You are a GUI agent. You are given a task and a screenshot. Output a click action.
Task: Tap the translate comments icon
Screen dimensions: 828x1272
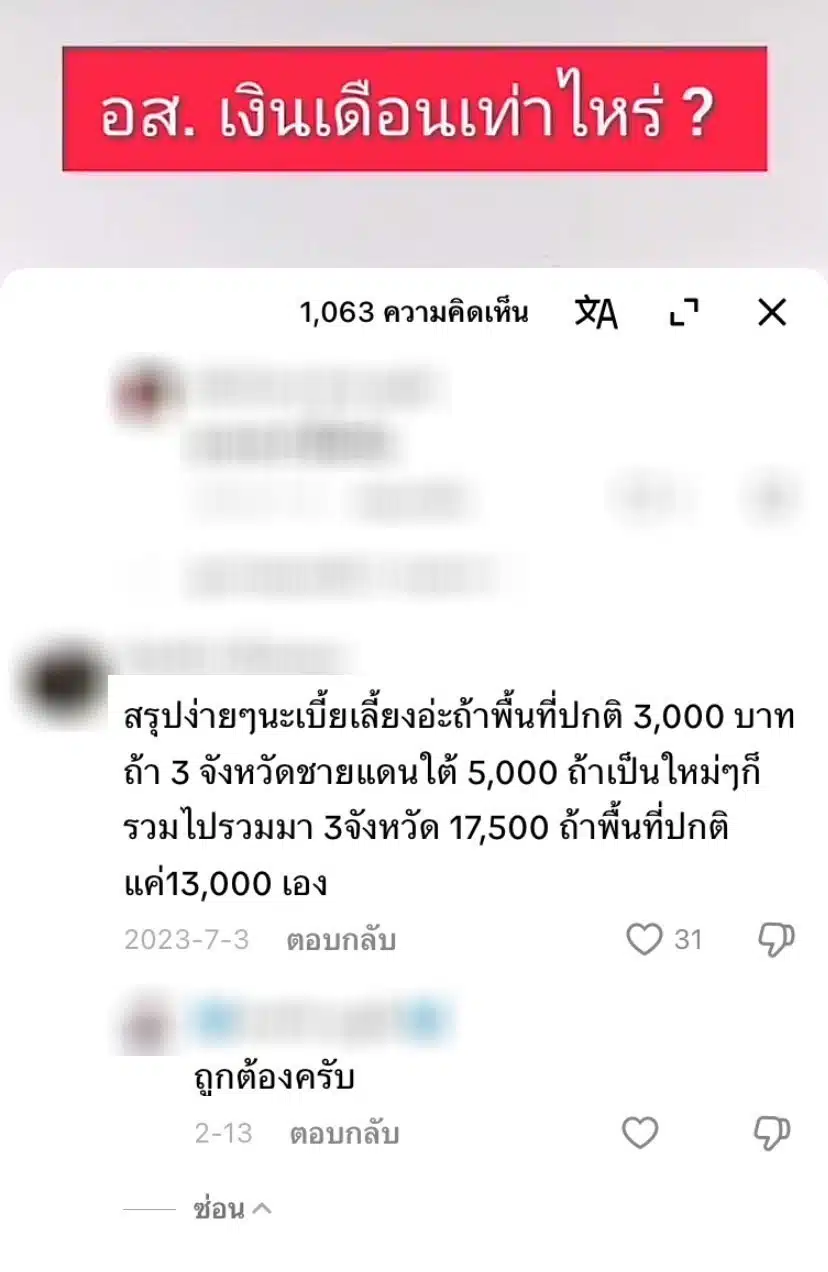(x=596, y=313)
